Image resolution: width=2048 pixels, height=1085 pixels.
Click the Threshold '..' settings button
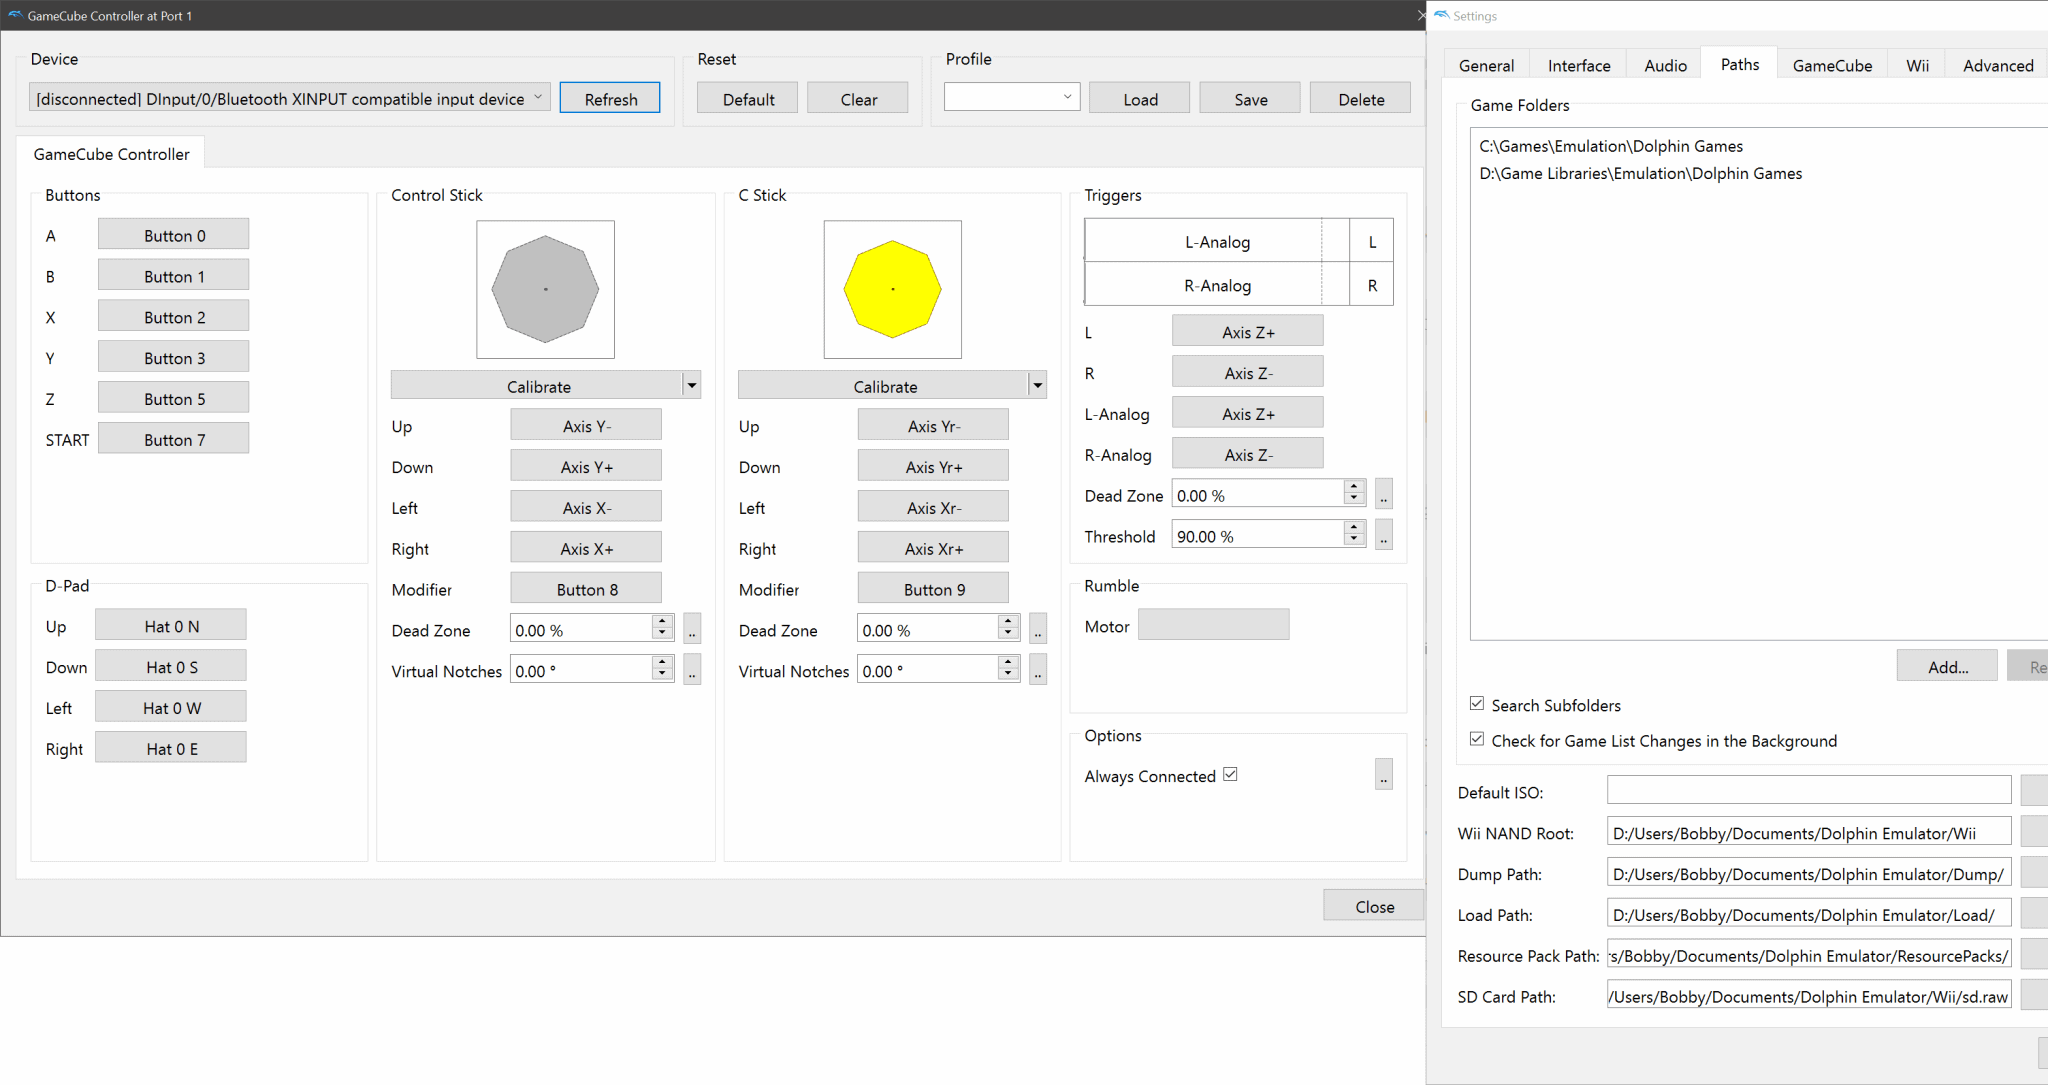click(x=1383, y=536)
